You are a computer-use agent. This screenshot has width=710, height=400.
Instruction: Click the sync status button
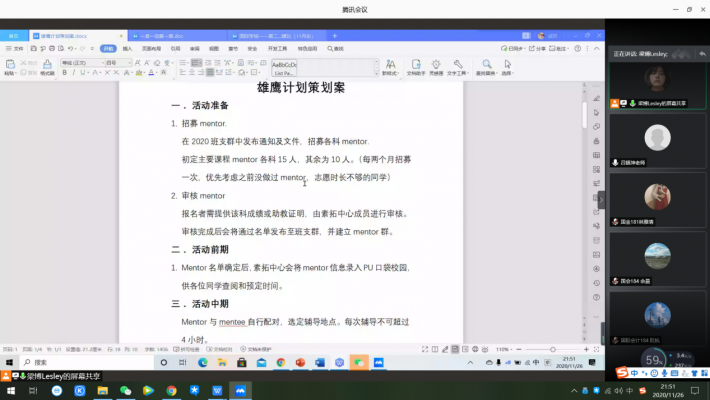coord(512,48)
